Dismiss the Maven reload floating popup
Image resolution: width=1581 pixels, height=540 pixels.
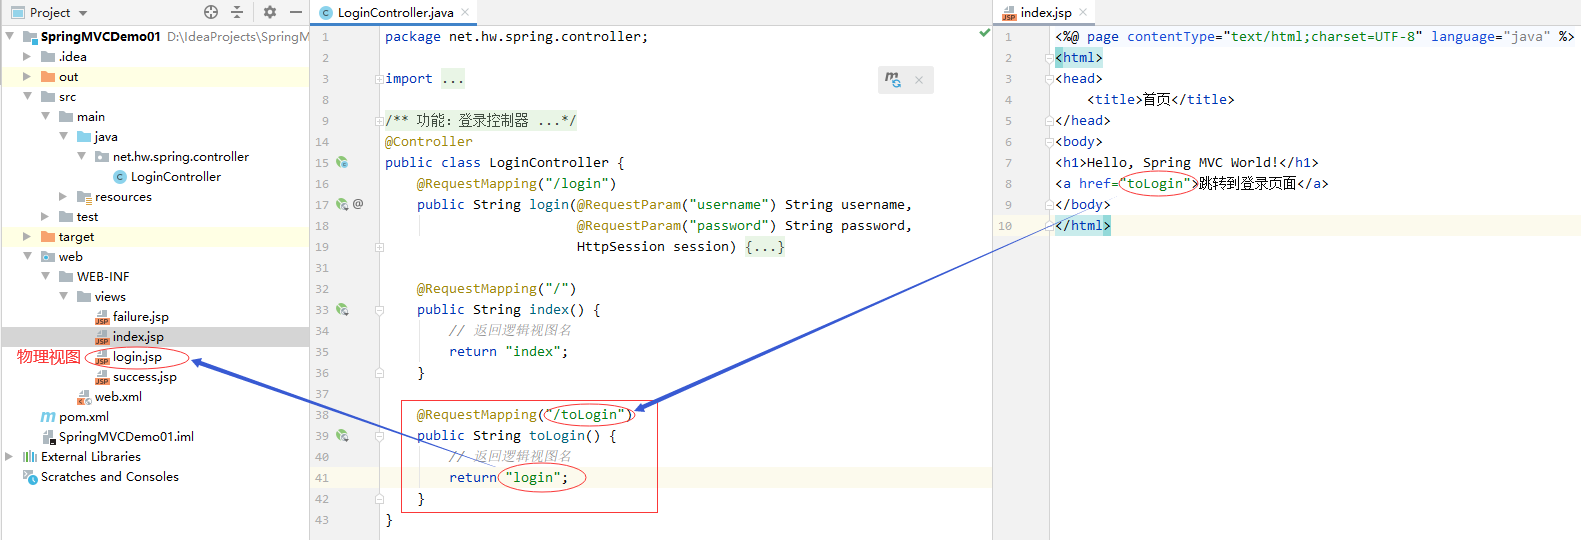pyautogui.click(x=919, y=80)
